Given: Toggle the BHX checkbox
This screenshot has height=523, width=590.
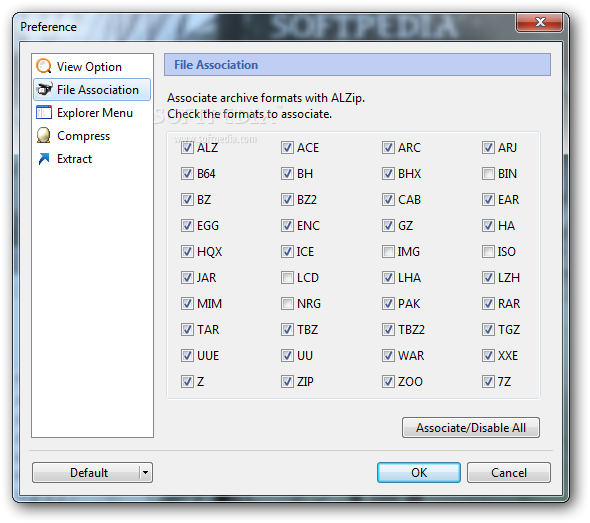Looking at the screenshot, I should [x=388, y=173].
